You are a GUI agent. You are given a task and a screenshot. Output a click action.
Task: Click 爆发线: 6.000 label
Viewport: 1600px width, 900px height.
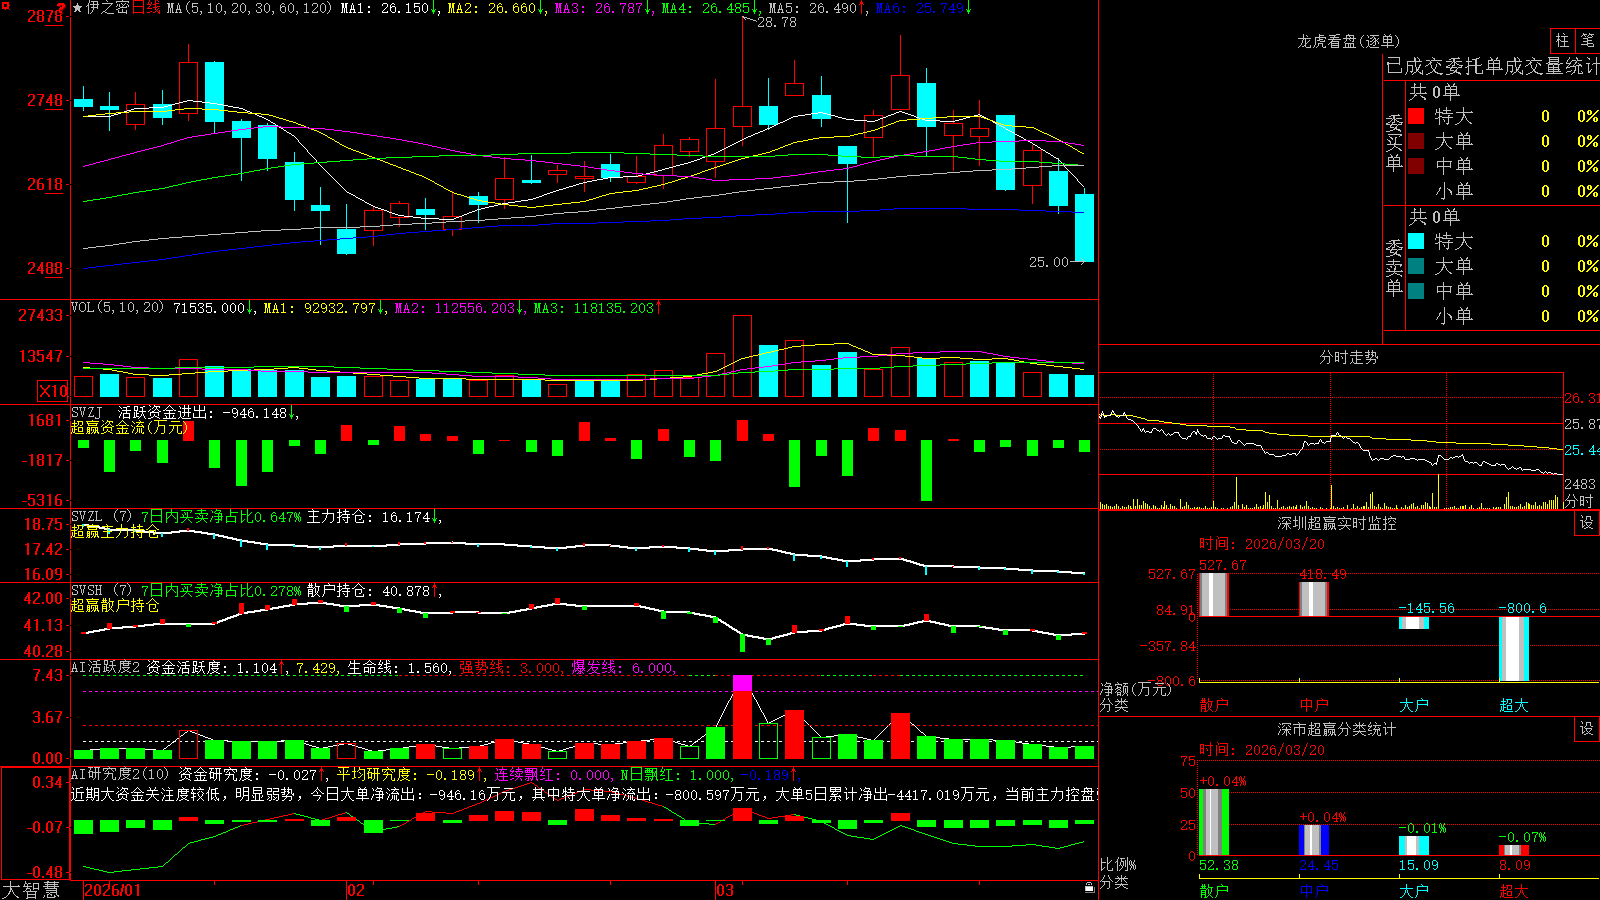(x=623, y=668)
